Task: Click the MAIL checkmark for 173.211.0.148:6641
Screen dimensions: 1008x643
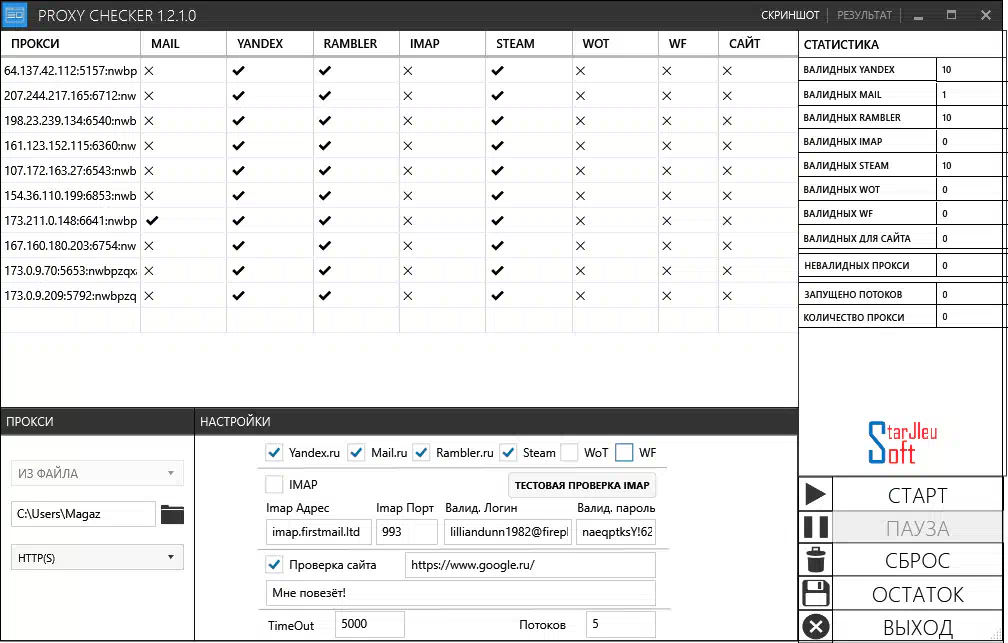Action: (152, 221)
